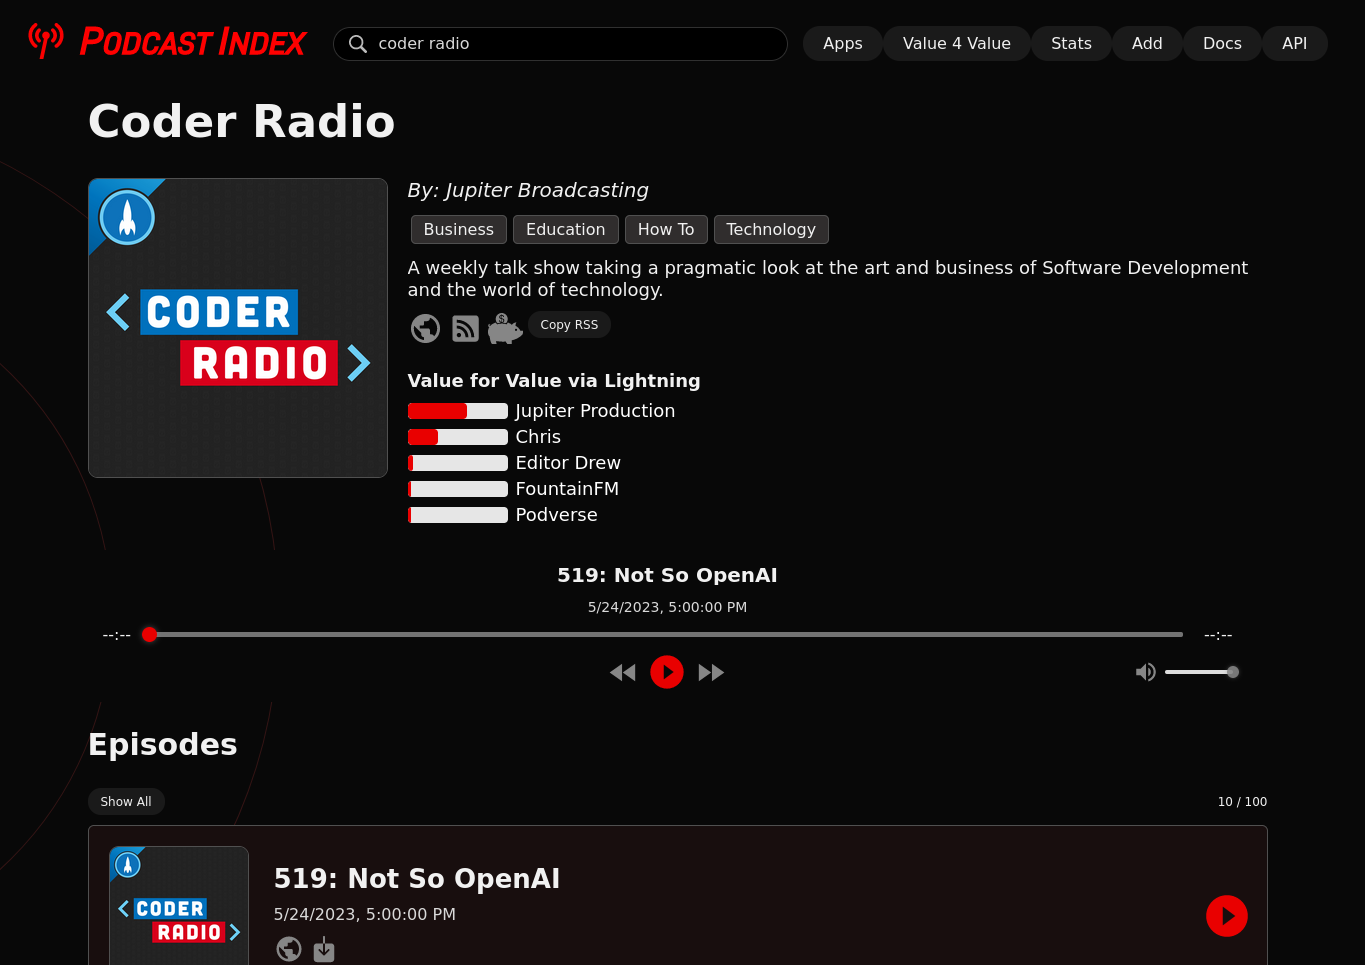Click the Copy RSS button
Screen dimensions: 1365x965
coord(569,325)
